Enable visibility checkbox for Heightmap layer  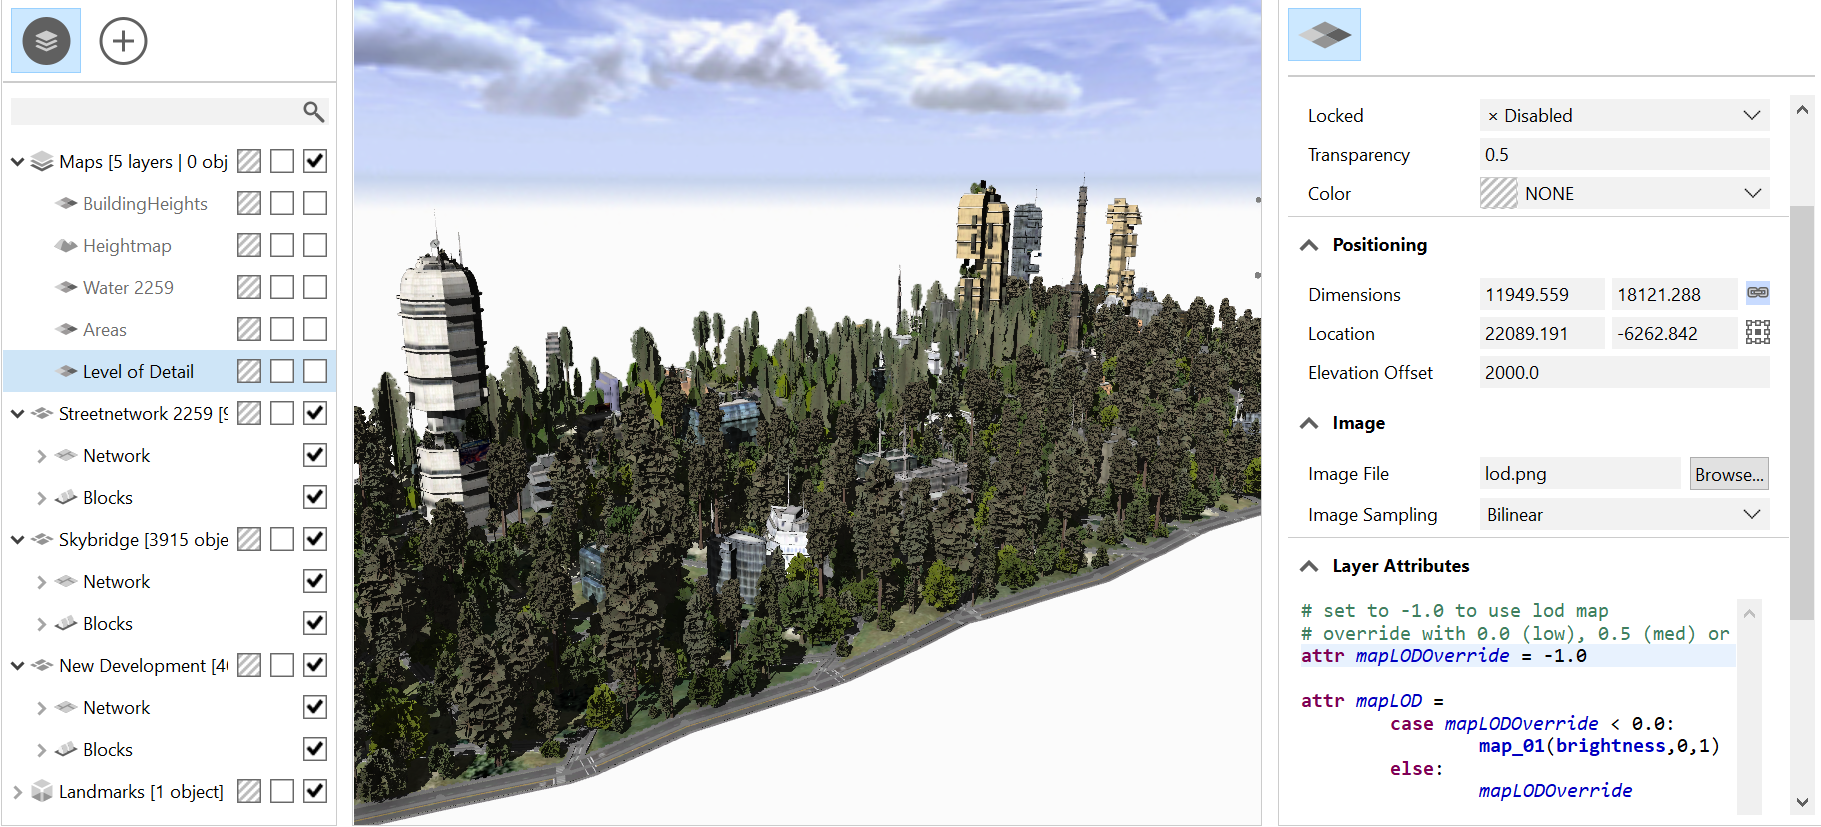coord(315,246)
